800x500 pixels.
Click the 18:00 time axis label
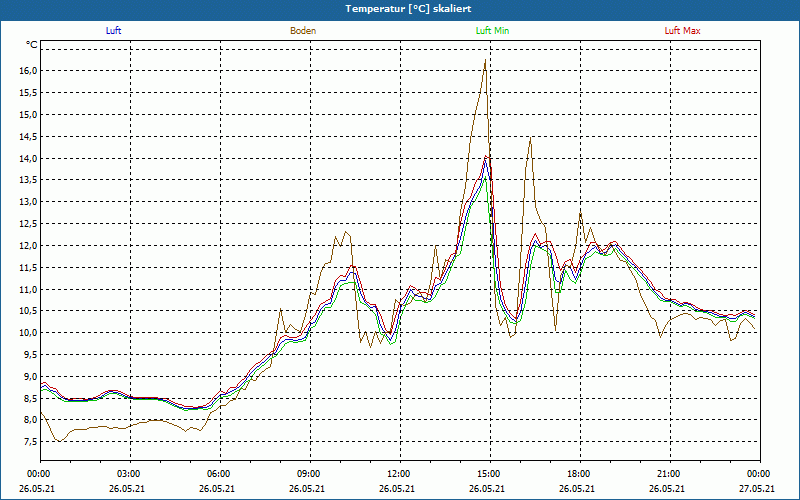click(579, 474)
